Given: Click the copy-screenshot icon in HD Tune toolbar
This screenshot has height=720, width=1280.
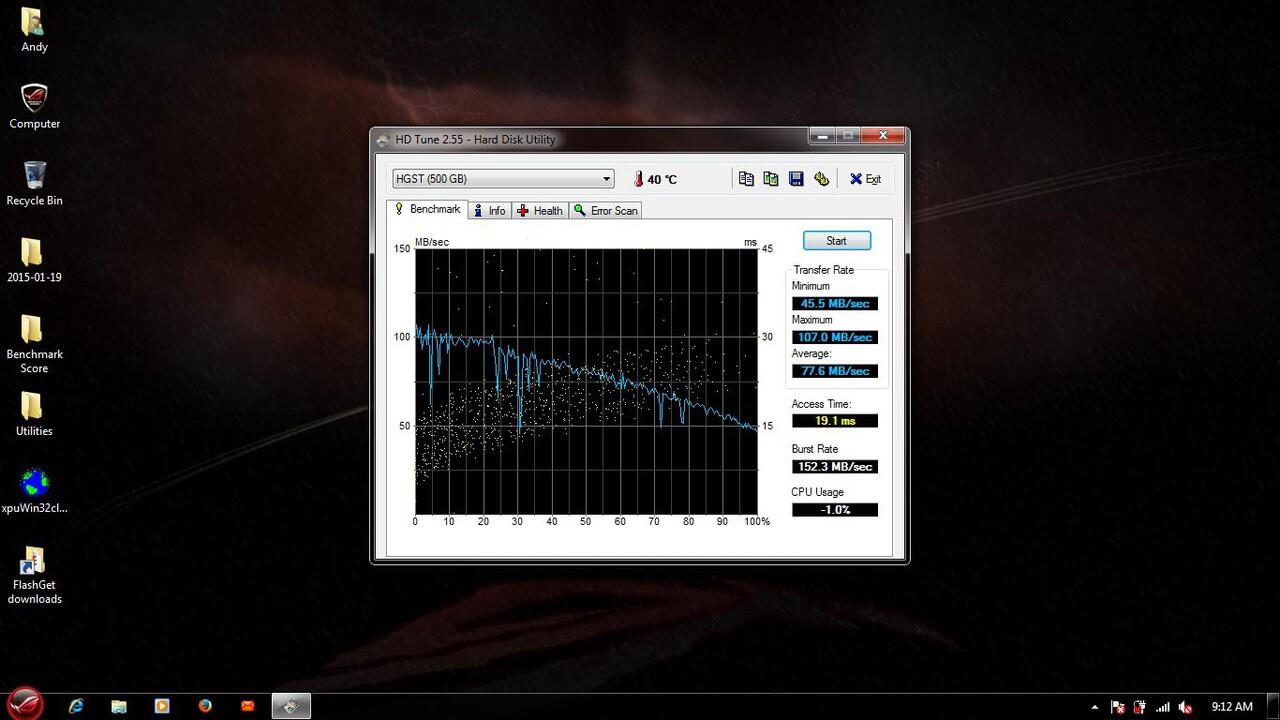Looking at the screenshot, I should (x=771, y=179).
